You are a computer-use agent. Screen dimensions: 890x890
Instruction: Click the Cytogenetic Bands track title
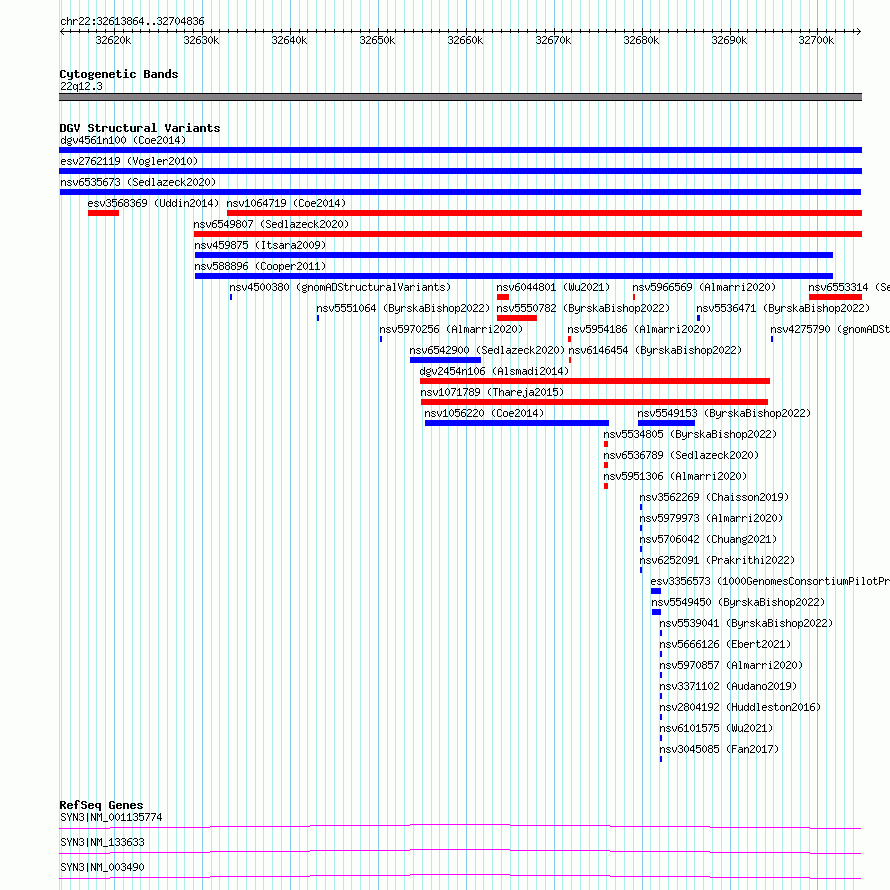119,74
